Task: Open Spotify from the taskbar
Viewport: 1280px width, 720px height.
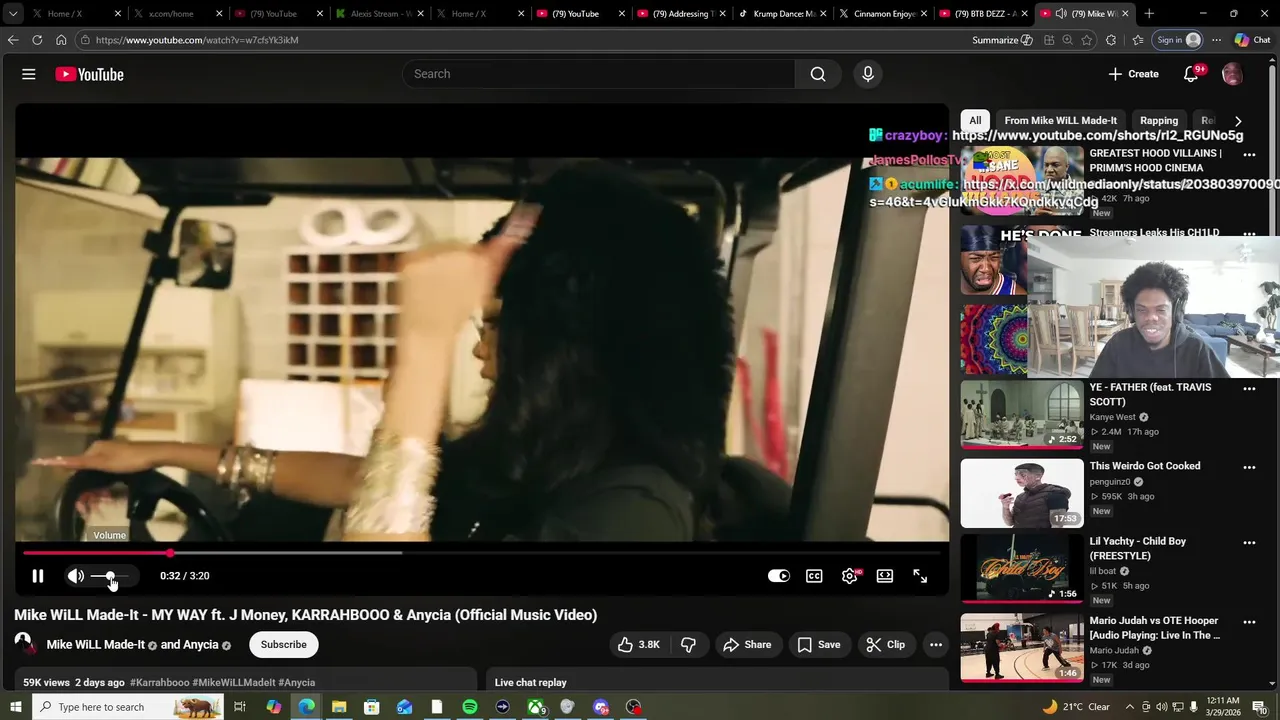Action: pyautogui.click(x=470, y=707)
